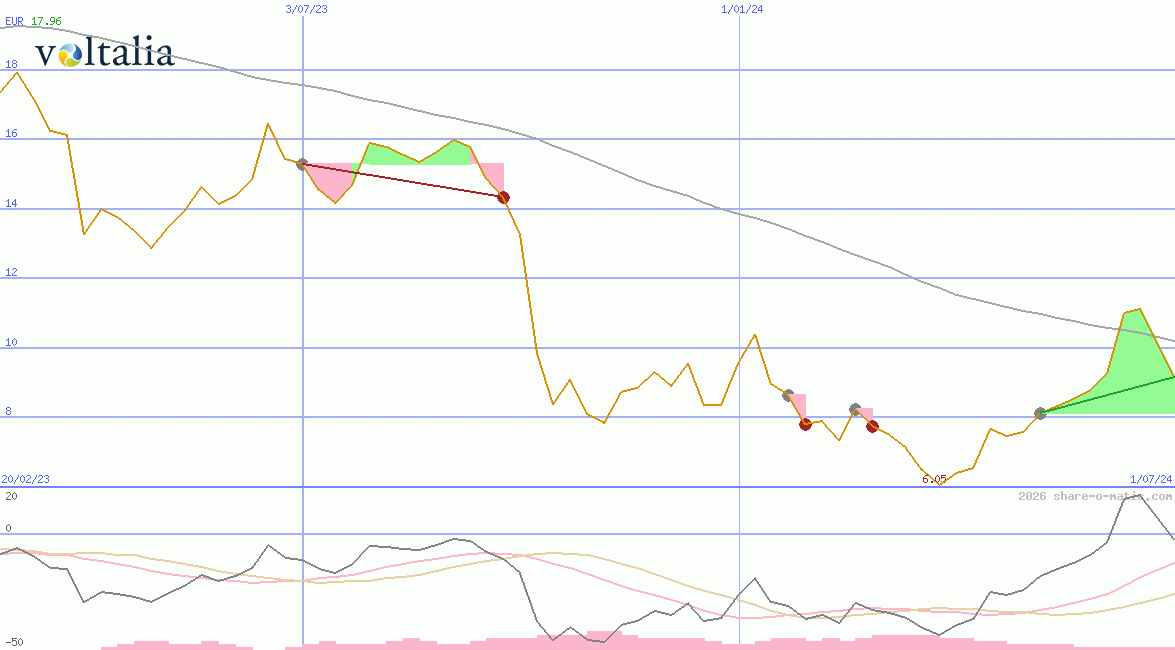
Task: Click the red marker ending the dark red trendline
Action: pos(504,197)
